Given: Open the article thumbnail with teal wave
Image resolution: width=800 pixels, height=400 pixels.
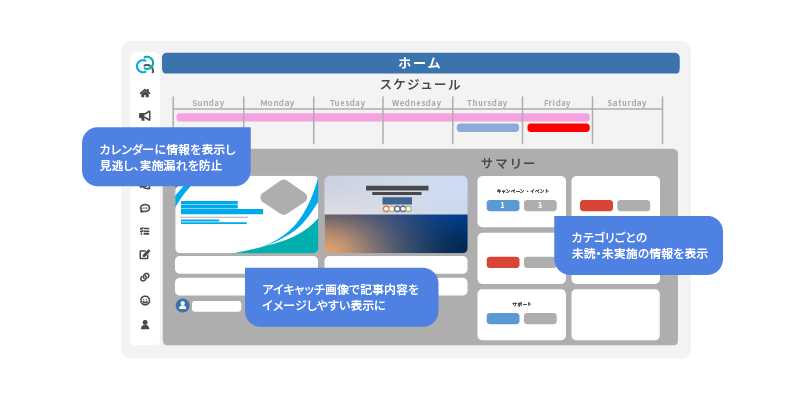Looking at the screenshot, I should (x=246, y=215).
